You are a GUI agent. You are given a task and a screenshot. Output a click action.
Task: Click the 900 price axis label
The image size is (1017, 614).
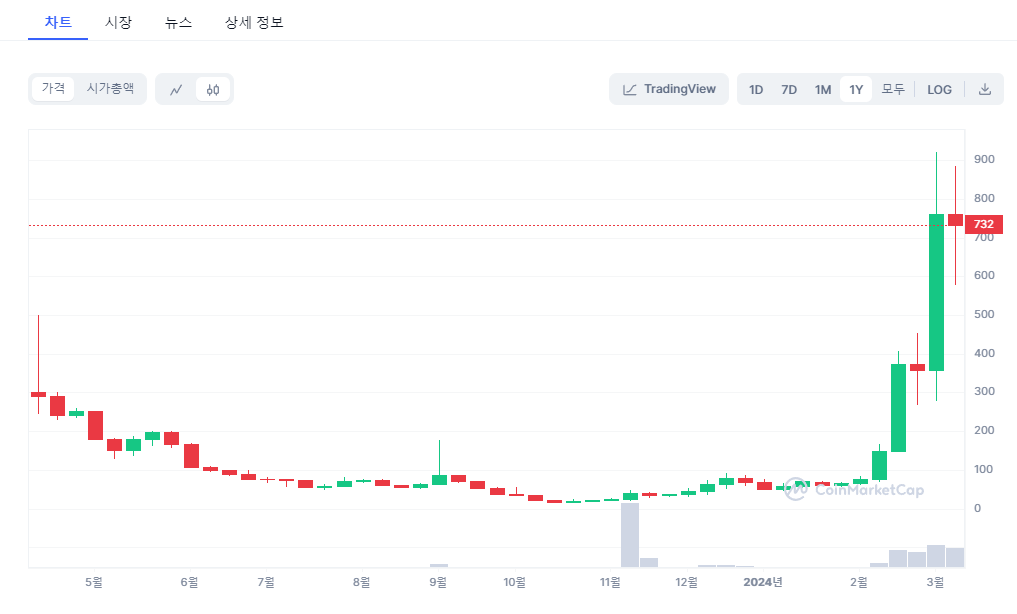point(984,159)
